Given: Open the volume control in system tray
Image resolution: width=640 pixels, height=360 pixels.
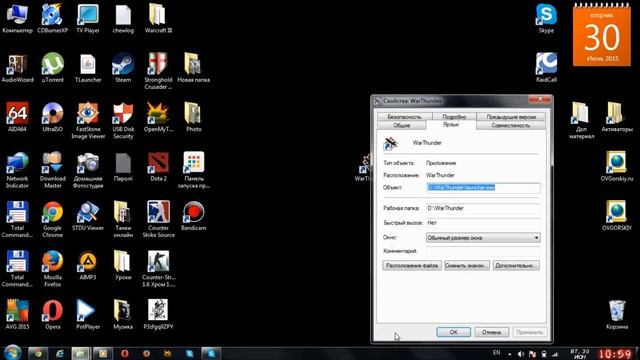Looking at the screenshot, I should (x=521, y=354).
